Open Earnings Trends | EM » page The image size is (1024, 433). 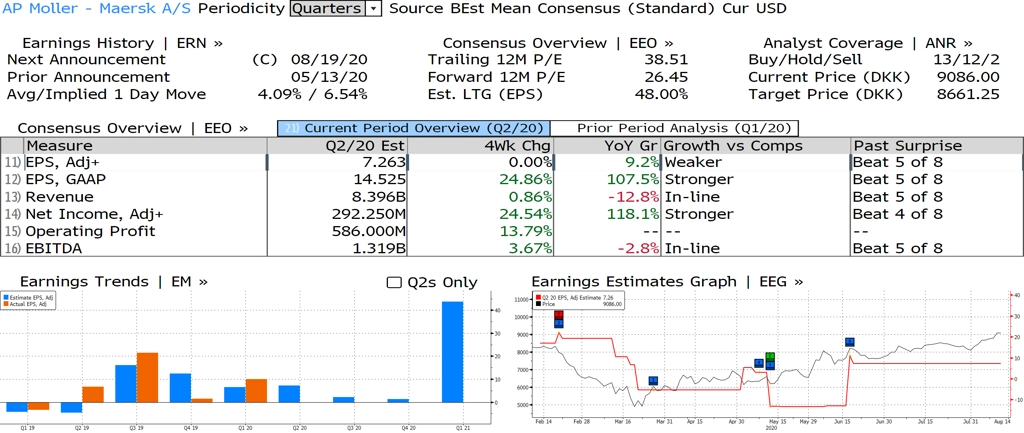[x=114, y=281]
